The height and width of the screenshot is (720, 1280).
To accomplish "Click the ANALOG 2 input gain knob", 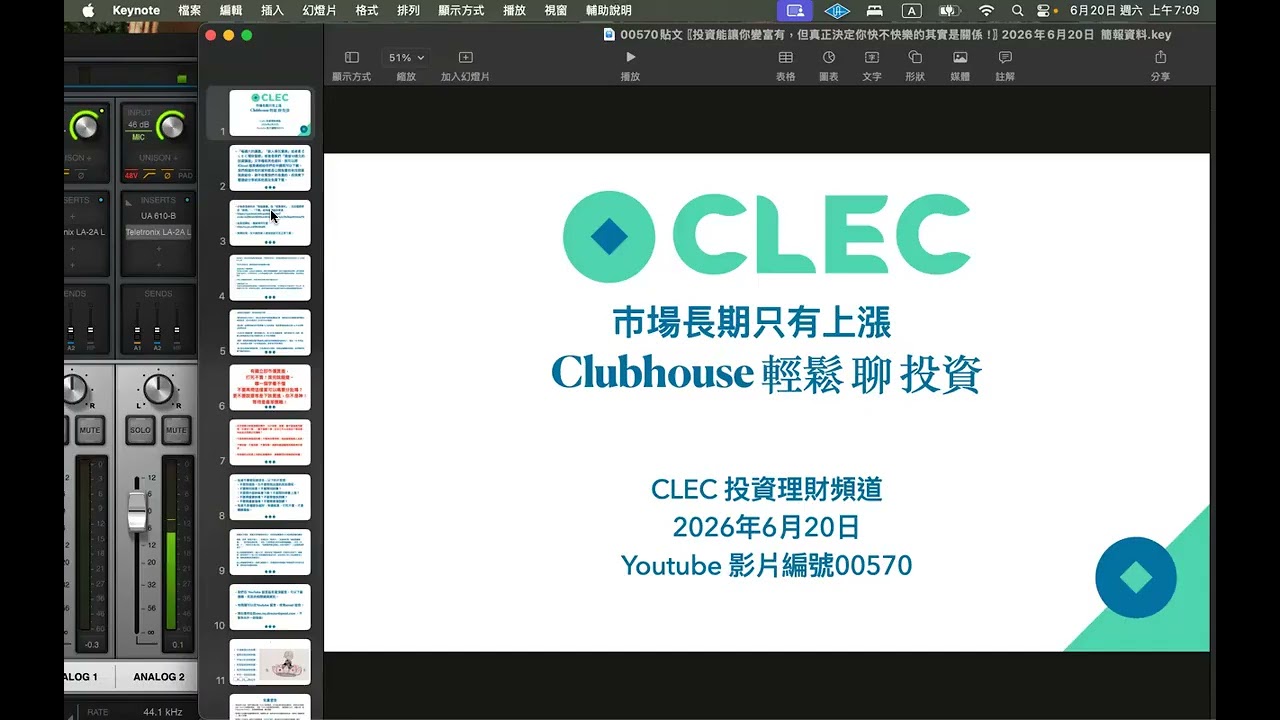I will pos(172,126).
